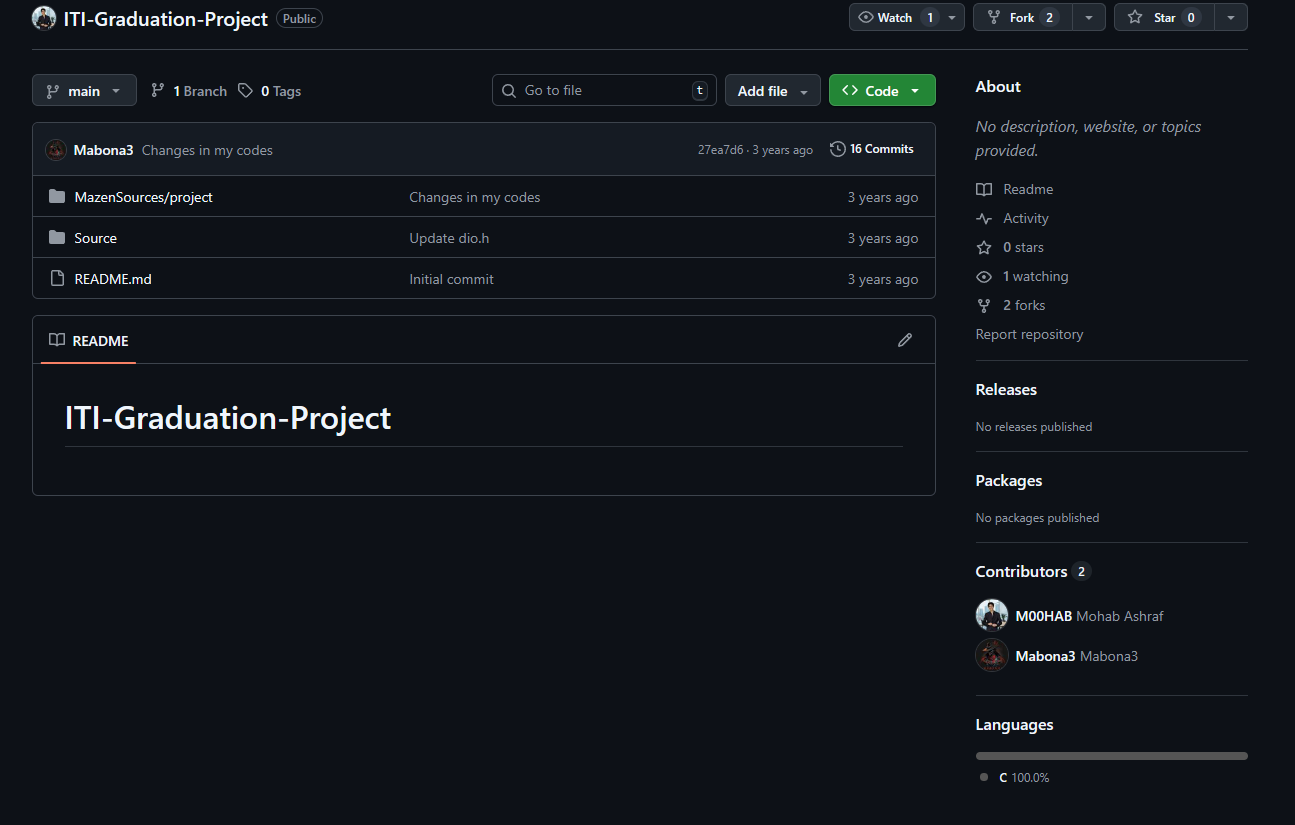Open M00HAB contributor profile

[x=1043, y=616]
